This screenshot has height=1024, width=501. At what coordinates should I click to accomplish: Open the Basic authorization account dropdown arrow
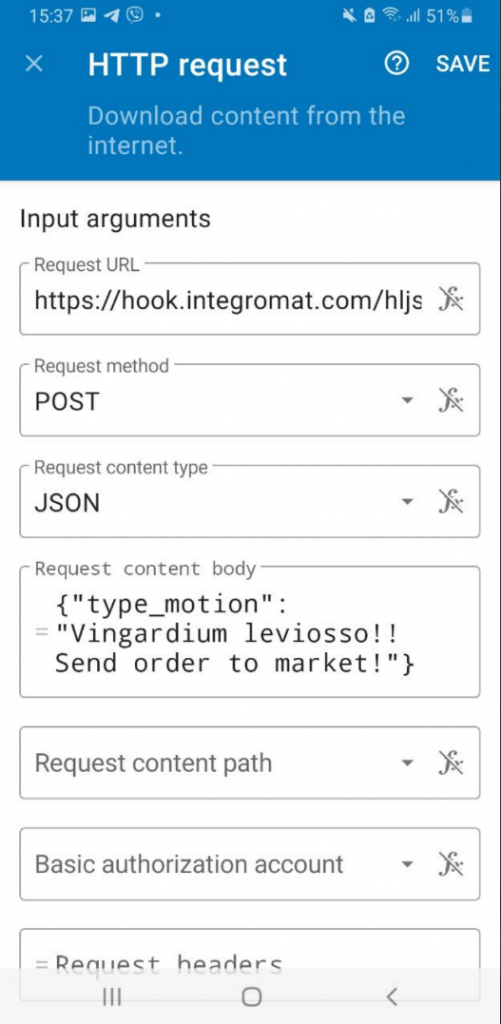(x=407, y=864)
